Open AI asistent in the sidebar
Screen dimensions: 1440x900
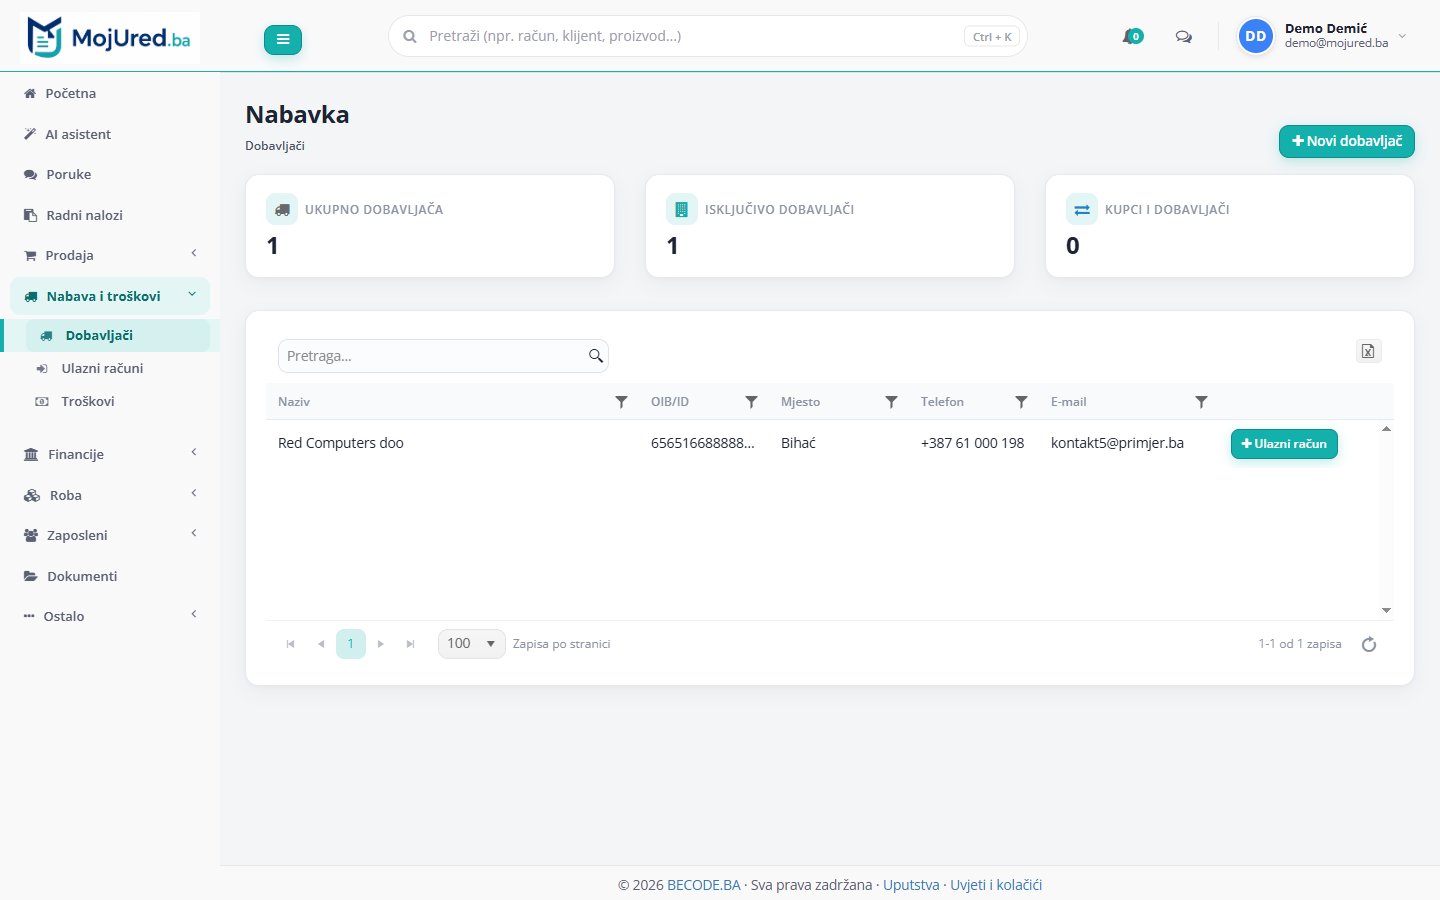(110, 134)
